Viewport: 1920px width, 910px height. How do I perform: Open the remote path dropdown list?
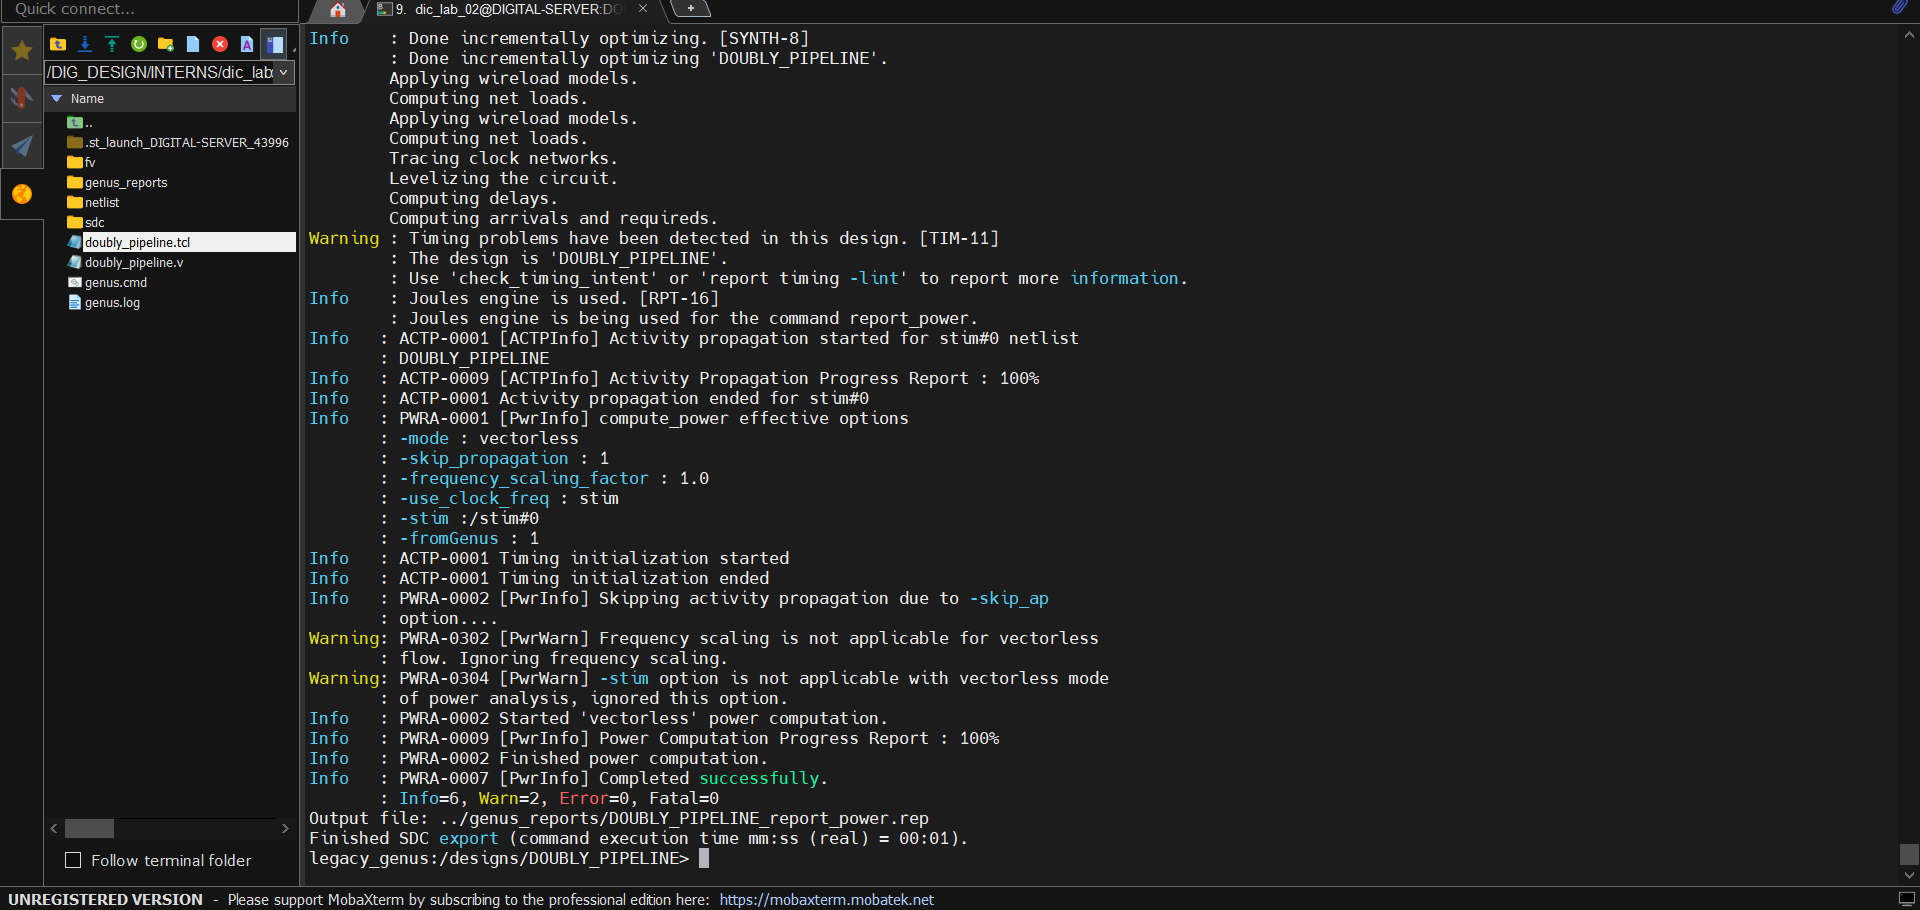click(282, 72)
